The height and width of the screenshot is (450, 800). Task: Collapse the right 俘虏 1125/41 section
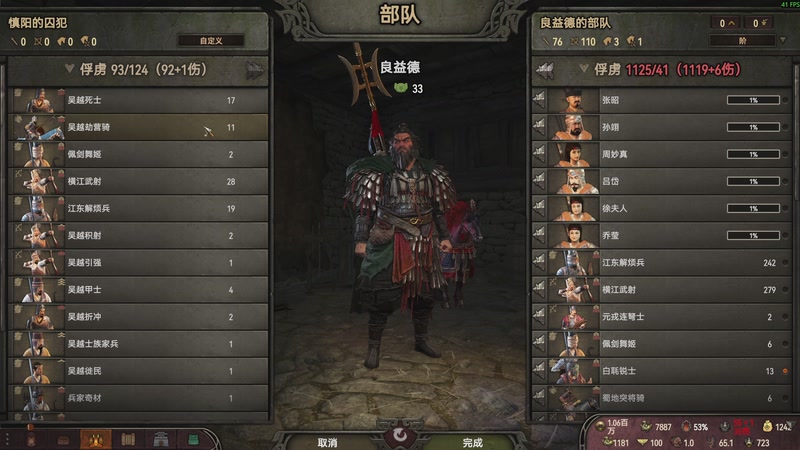[584, 69]
